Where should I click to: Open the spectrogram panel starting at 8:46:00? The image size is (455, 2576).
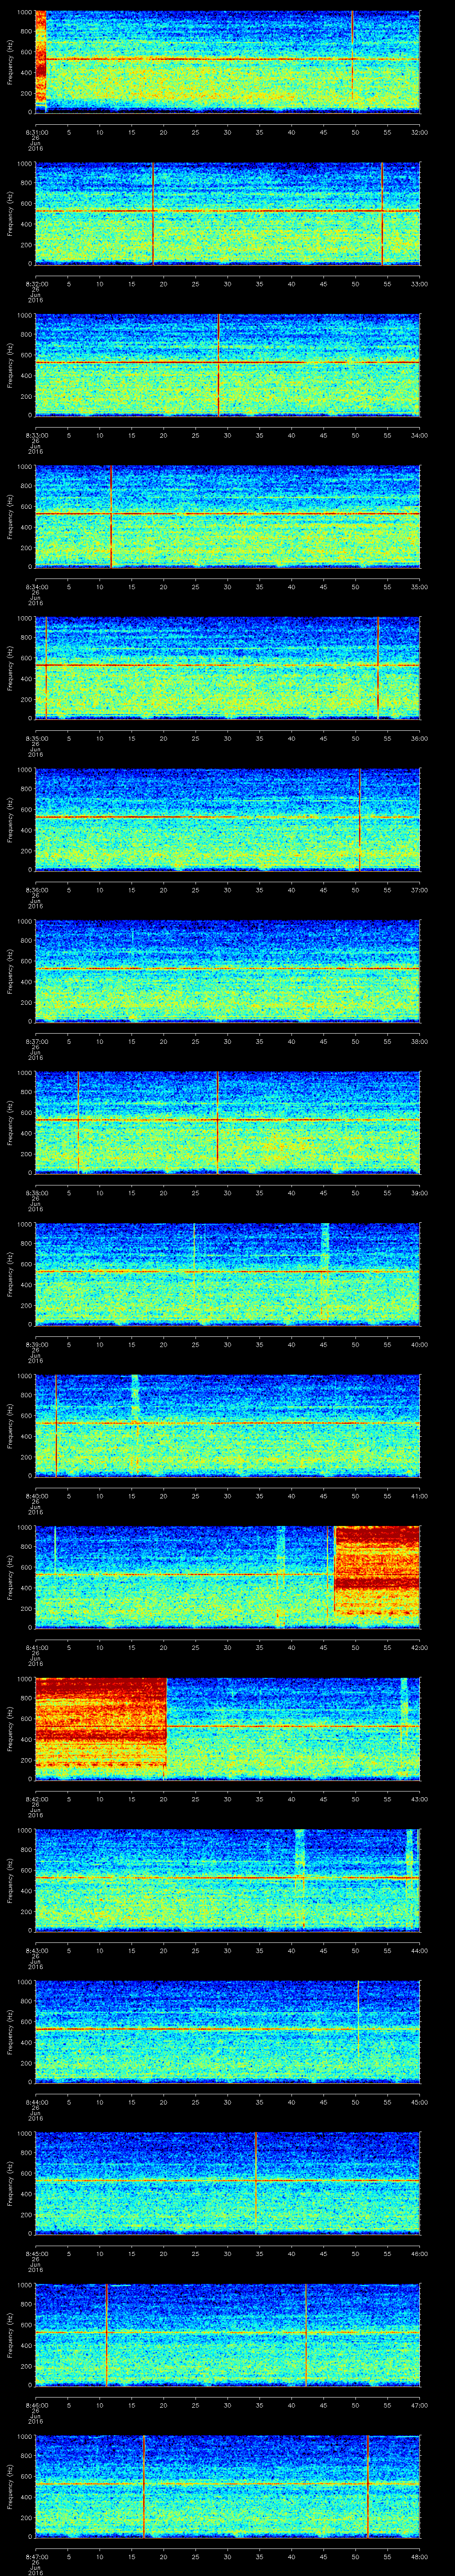227,2335
